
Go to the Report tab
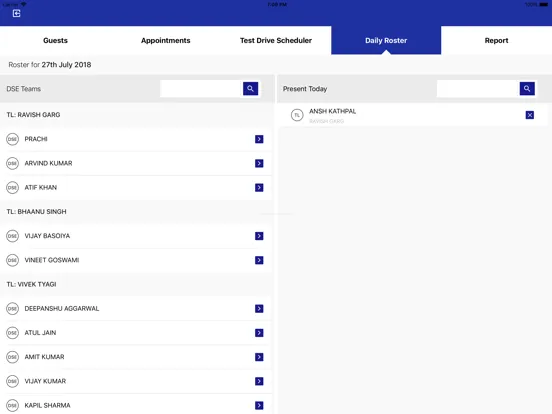pyautogui.click(x=496, y=40)
